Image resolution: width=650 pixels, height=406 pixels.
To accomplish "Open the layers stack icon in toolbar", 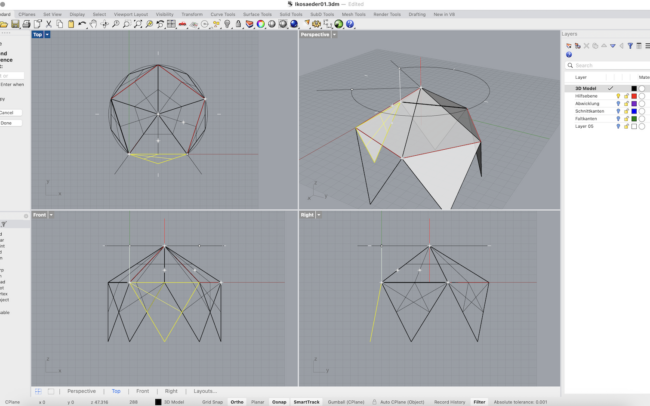I will pos(250,24).
